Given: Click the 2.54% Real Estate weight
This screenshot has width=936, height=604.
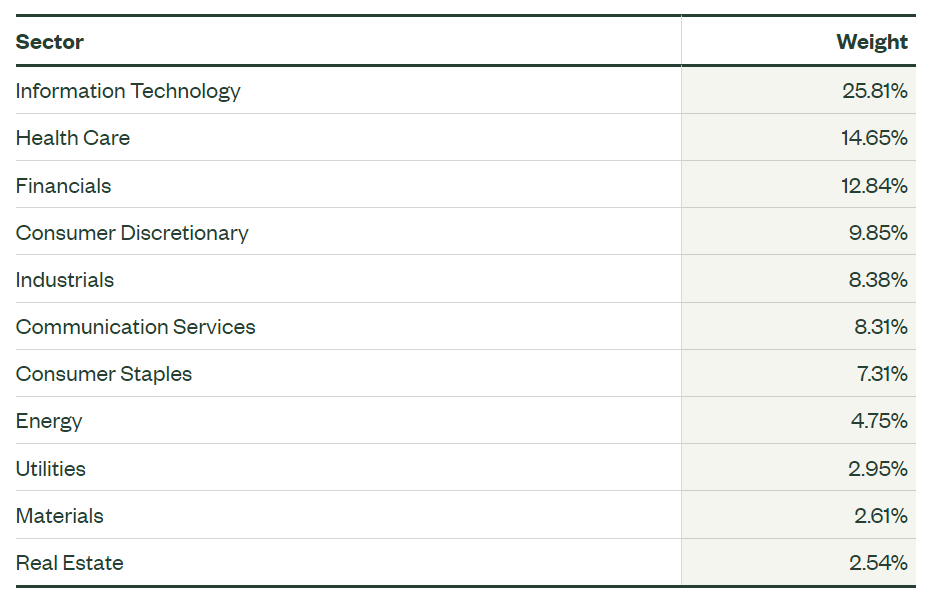Looking at the screenshot, I should pyautogui.click(x=879, y=563).
